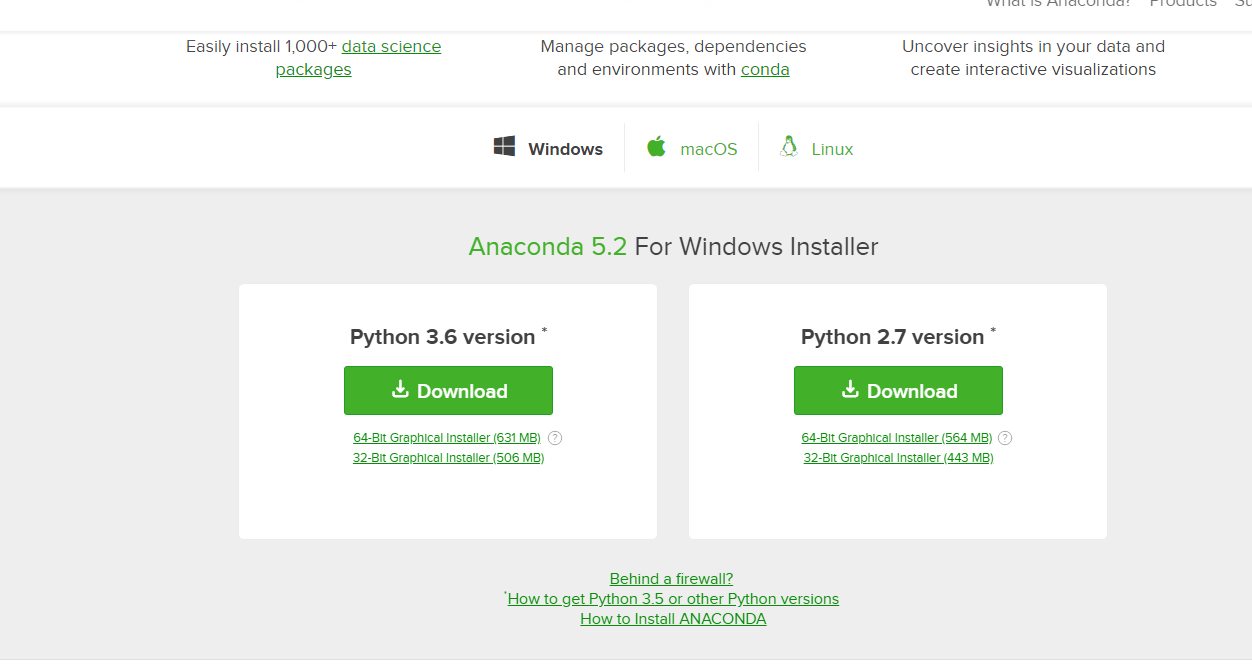
Task: Click the help icon beside 564 MB installer
Action: [1005, 438]
